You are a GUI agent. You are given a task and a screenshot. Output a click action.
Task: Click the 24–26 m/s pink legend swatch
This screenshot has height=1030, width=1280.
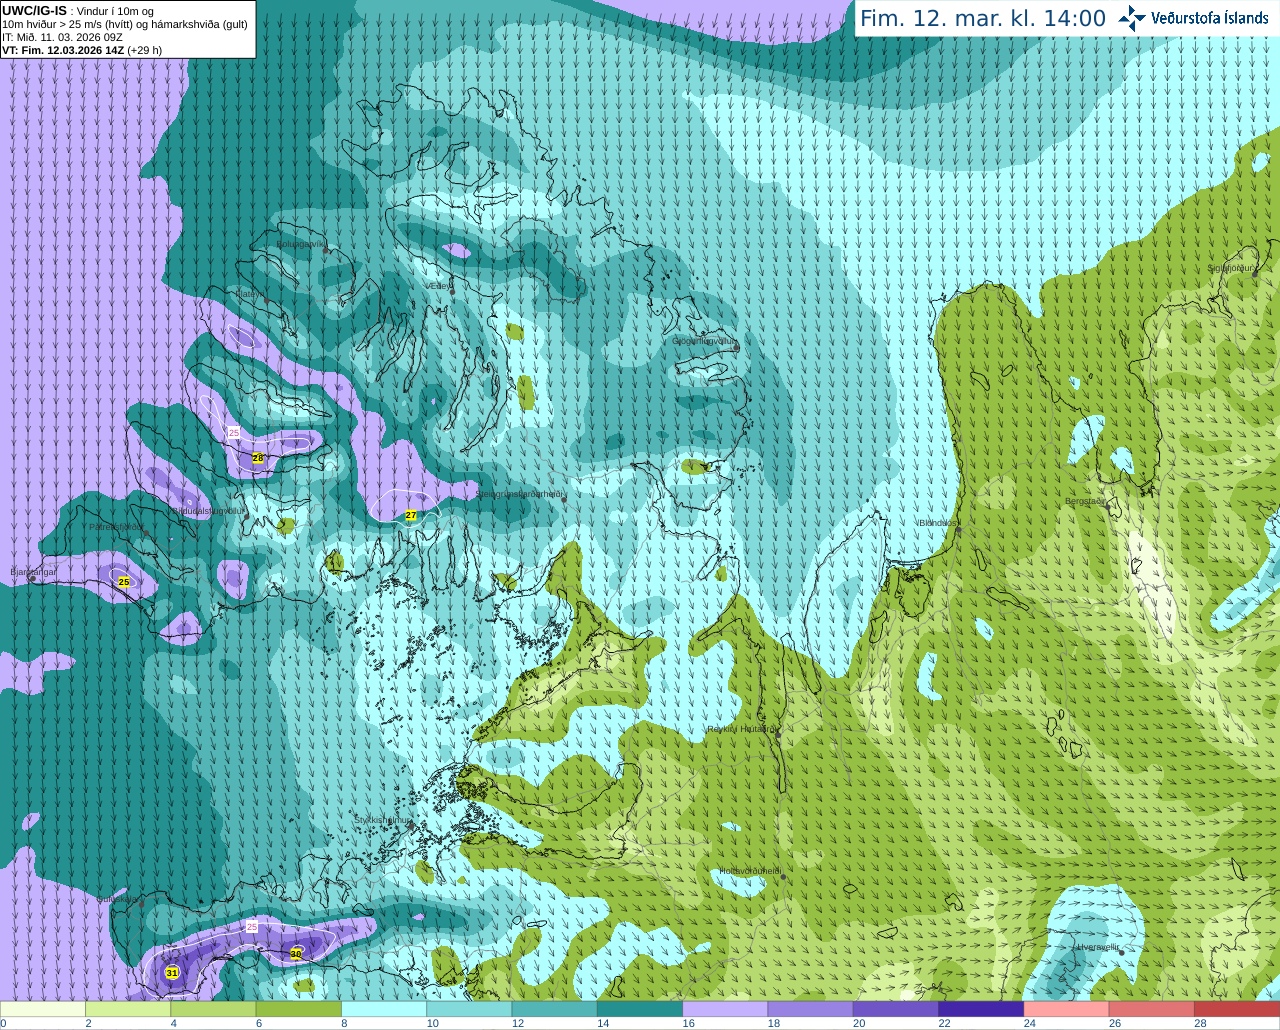click(x=1066, y=1009)
